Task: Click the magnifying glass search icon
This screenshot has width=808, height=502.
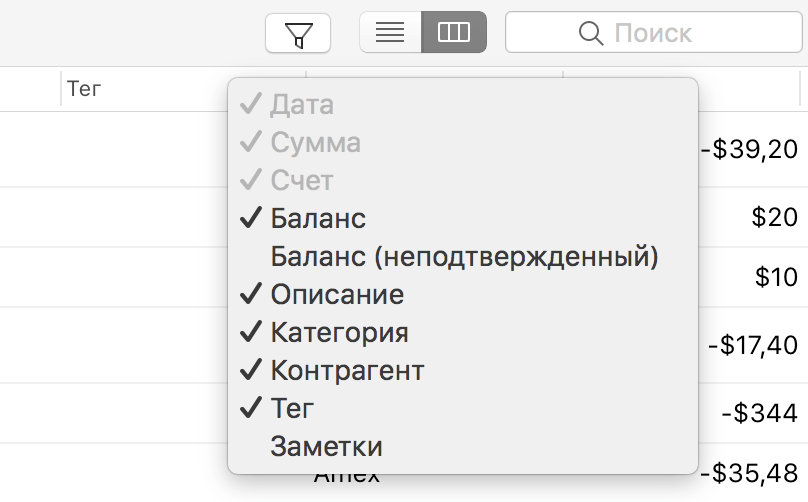Action: (x=591, y=33)
